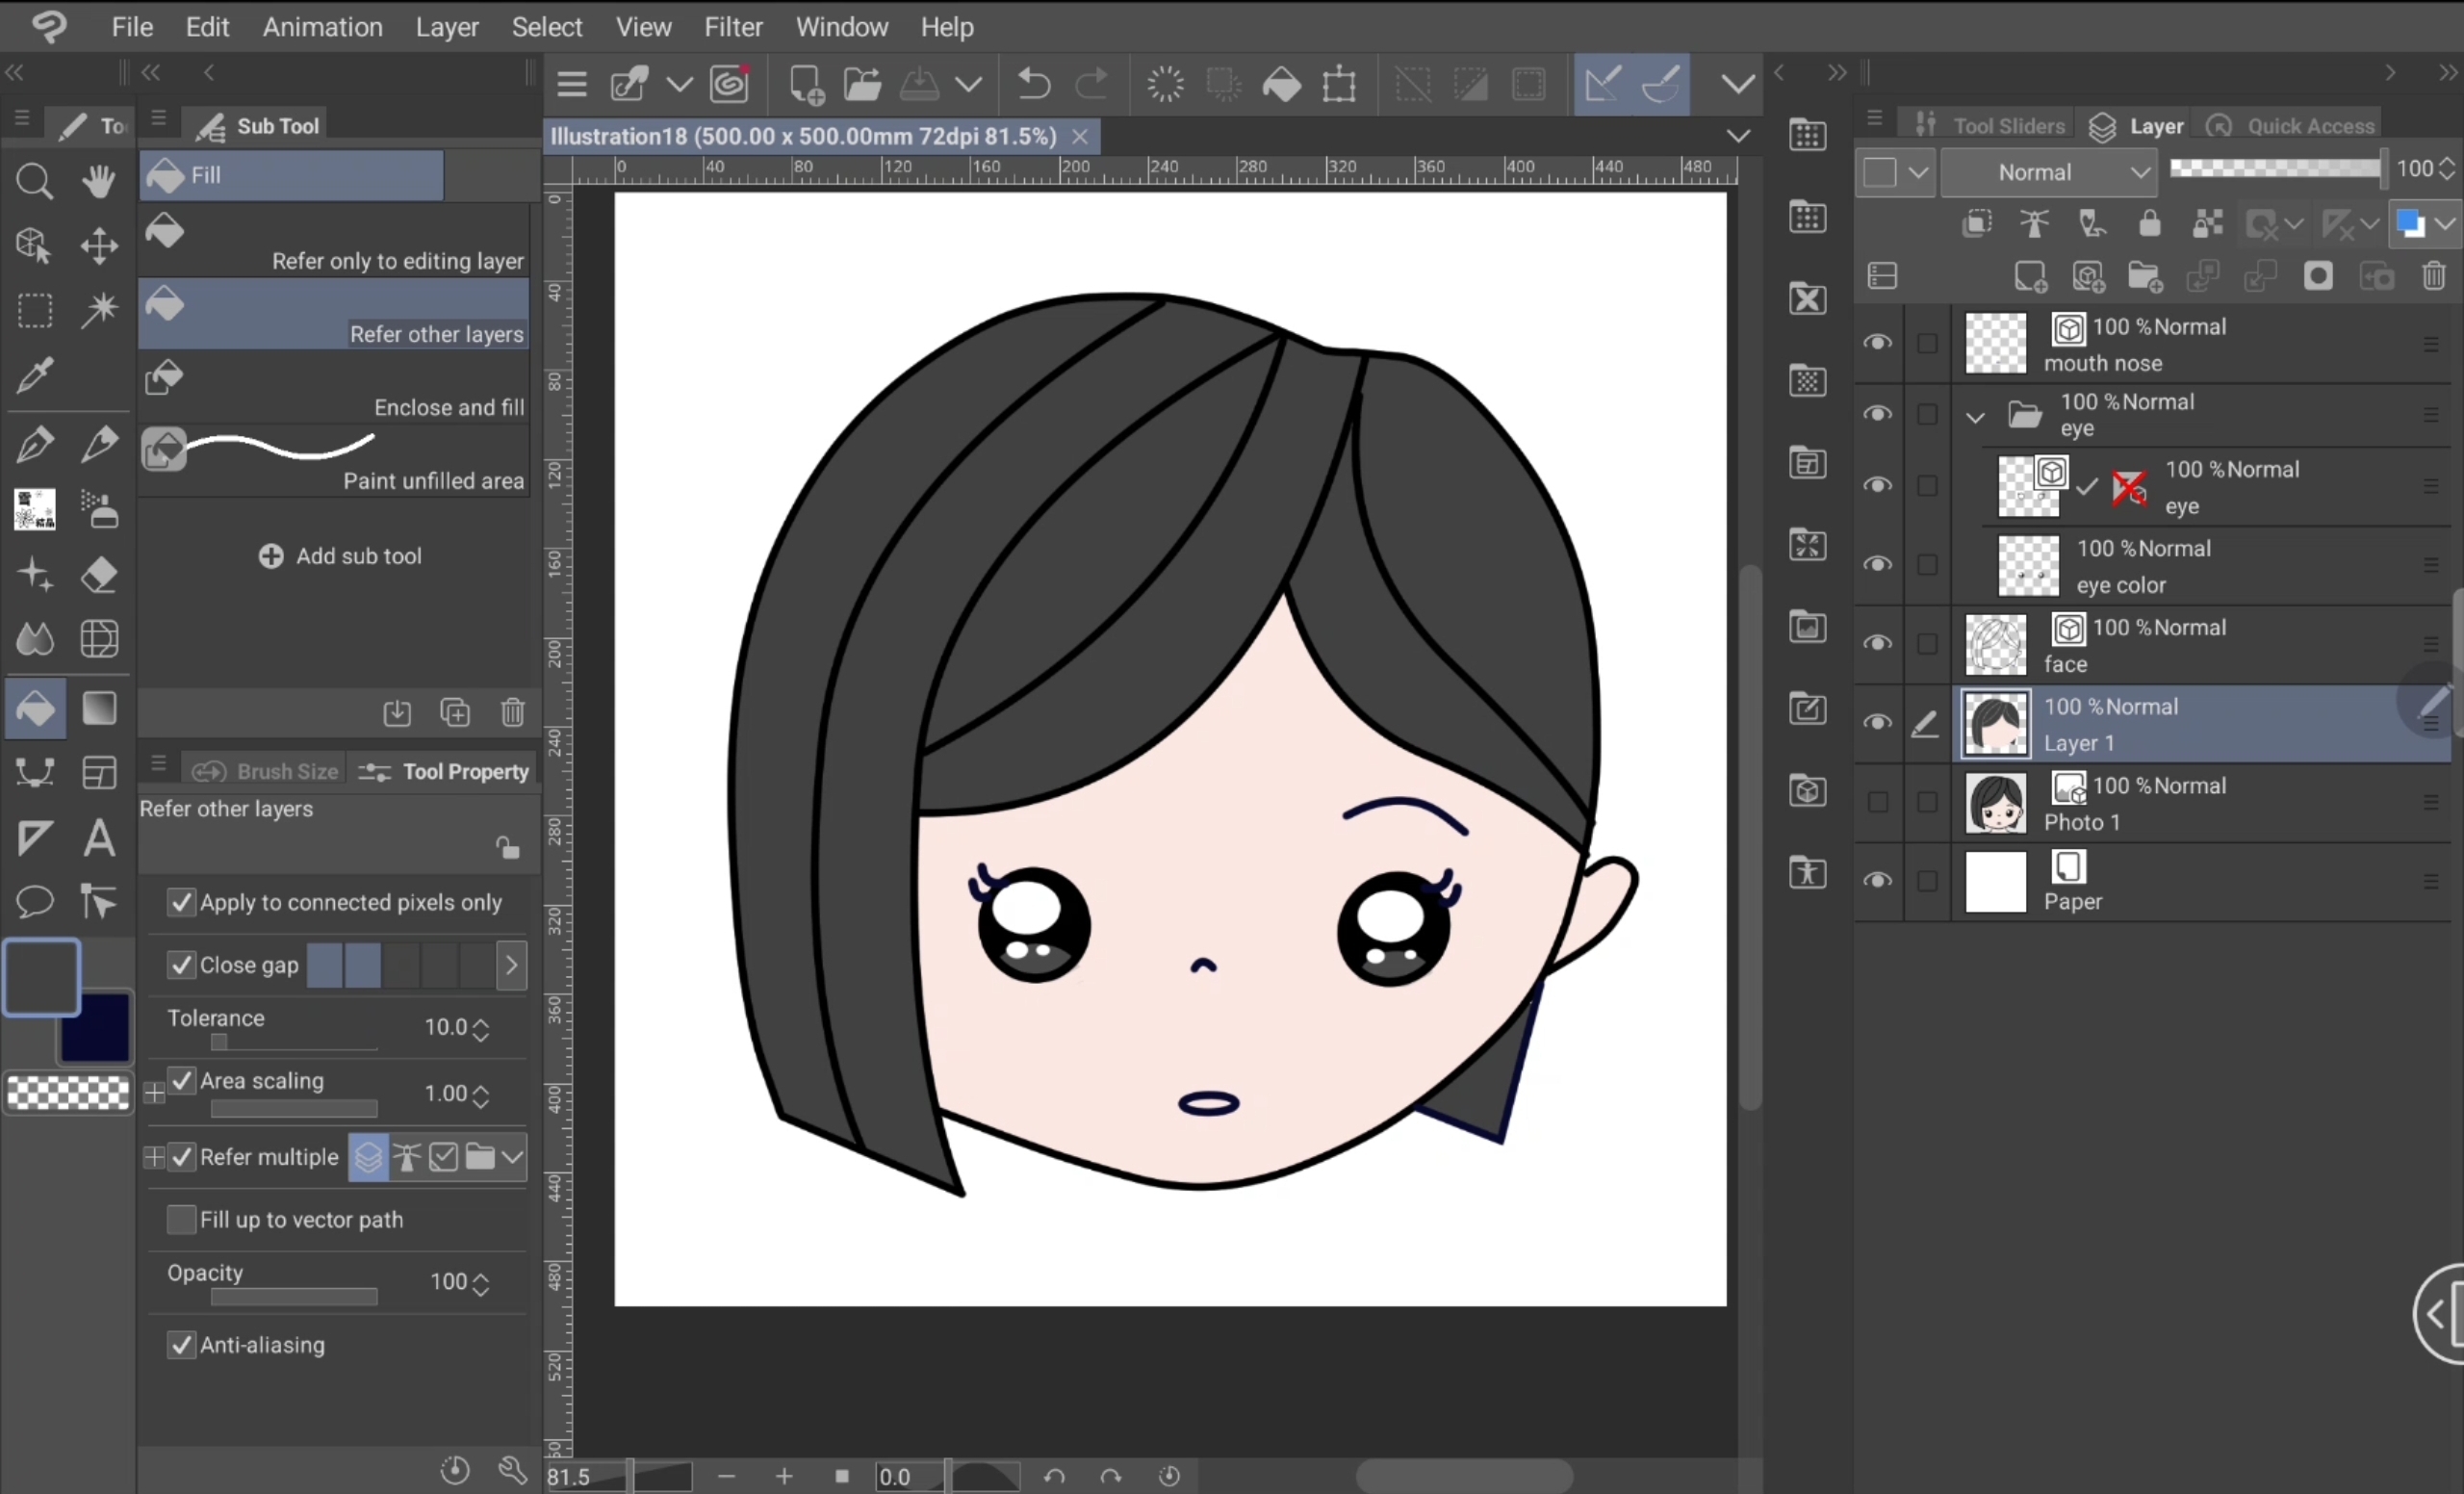
Task: Enable Fill up to vector path
Action: [x=181, y=1219]
